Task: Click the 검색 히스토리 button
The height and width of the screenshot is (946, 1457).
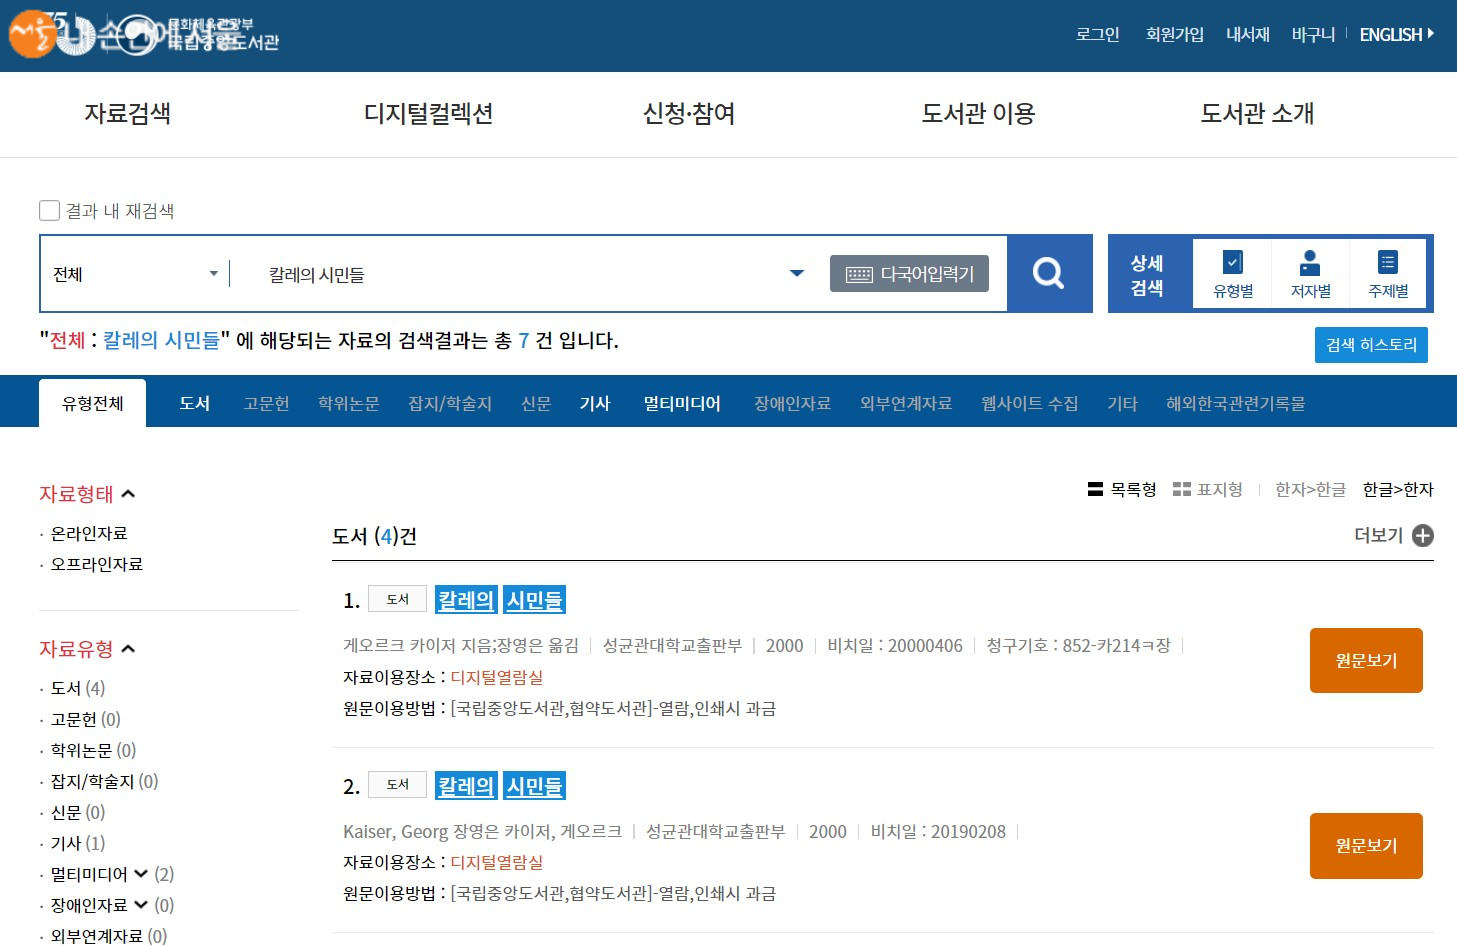Action: pos(1371,345)
